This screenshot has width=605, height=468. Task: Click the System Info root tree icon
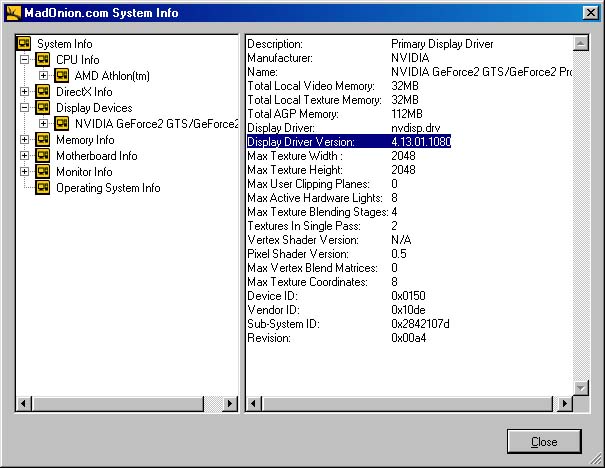(x=24, y=44)
